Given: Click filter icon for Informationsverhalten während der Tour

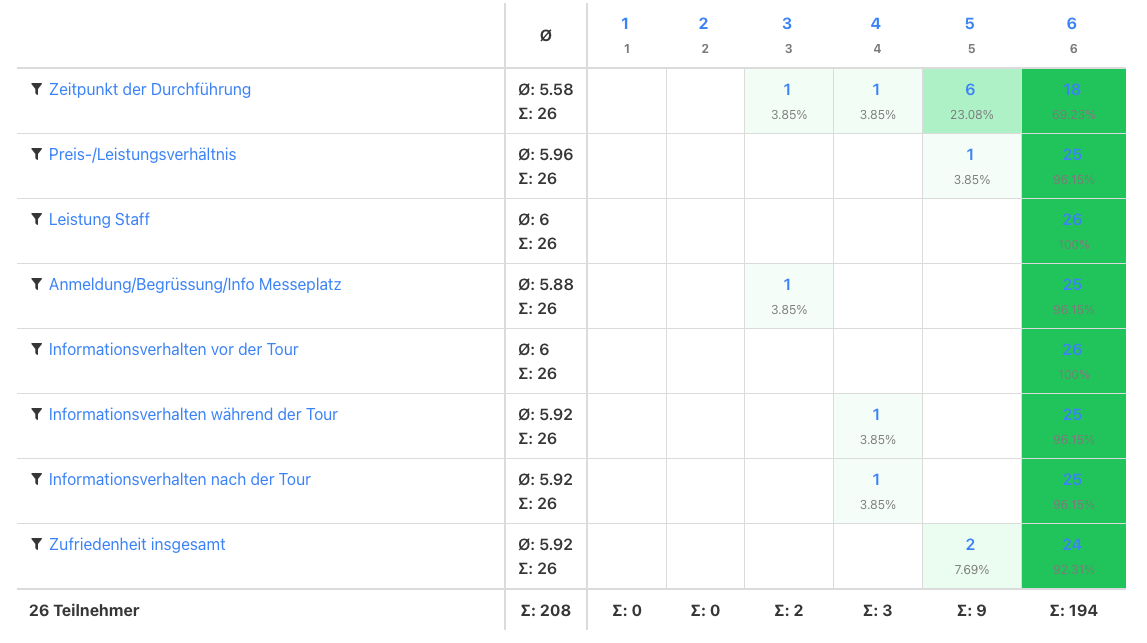Looking at the screenshot, I should 37,415.
